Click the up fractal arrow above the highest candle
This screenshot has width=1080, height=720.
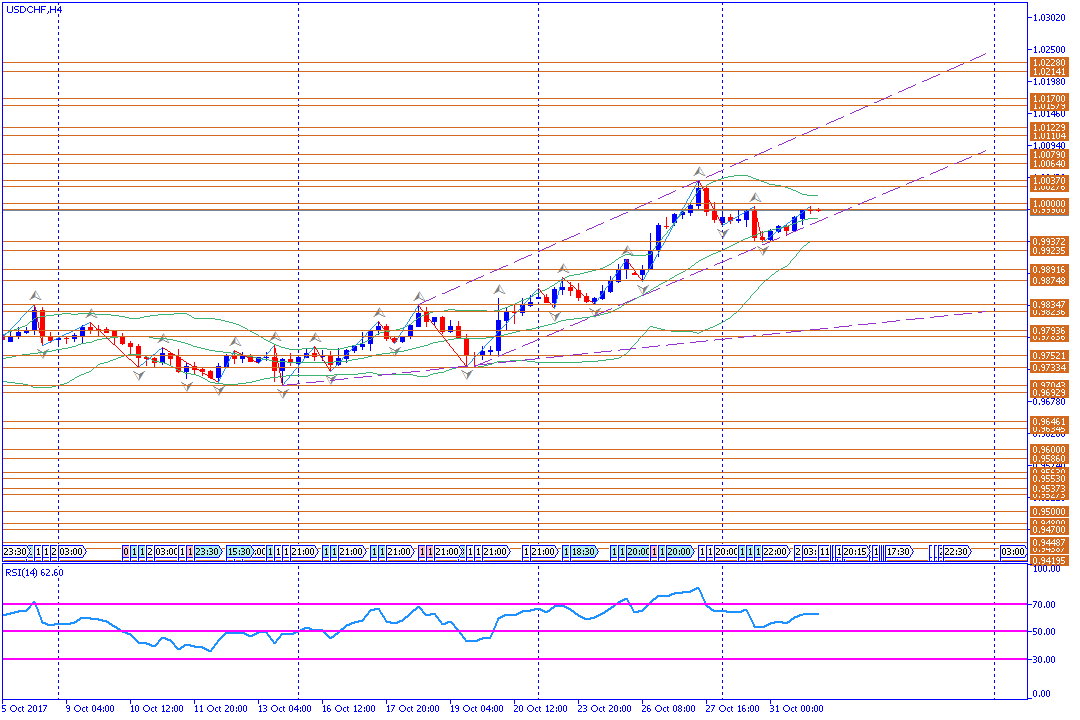699,172
